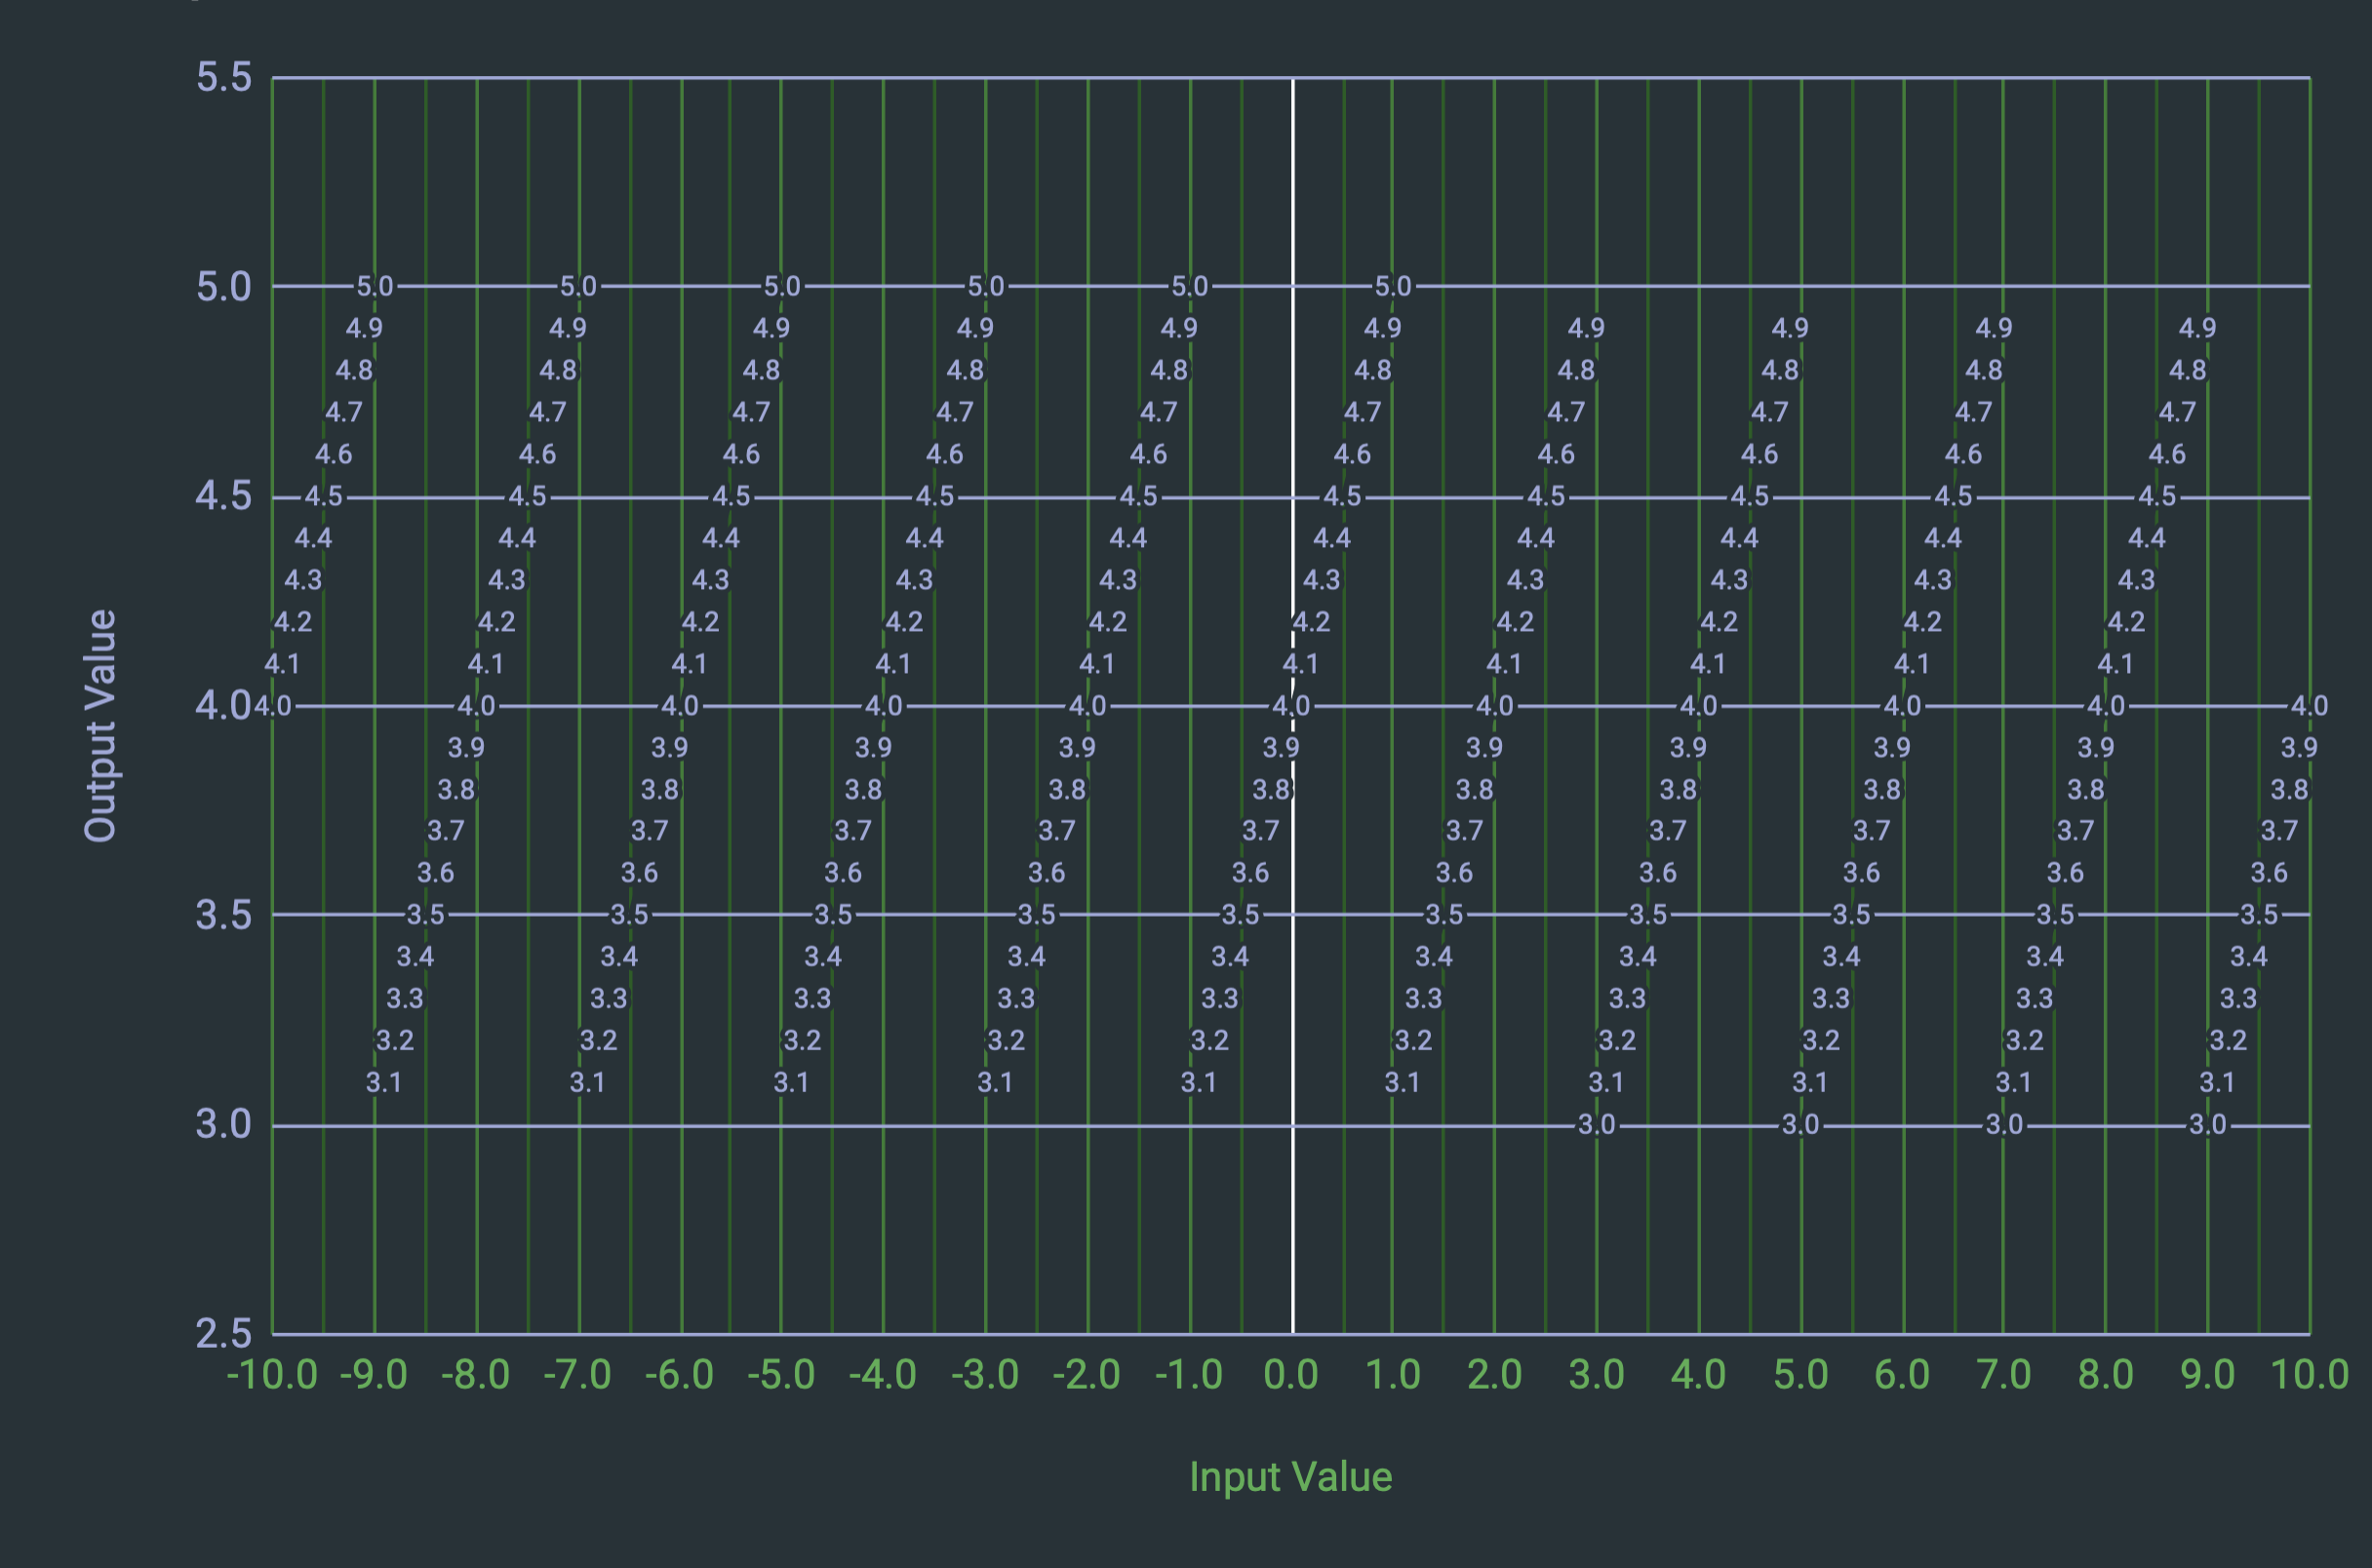Screen dimensions: 2372x1568
Task: Click the x-axis tick label -3.0
Action: (x=985, y=1375)
